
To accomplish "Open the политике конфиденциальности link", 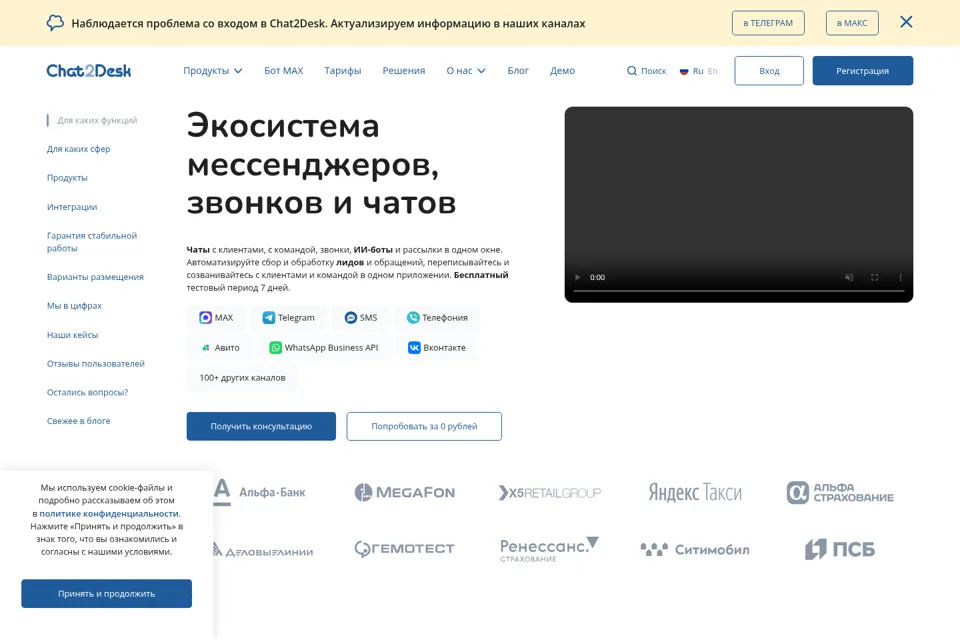I will pyautogui.click(x=109, y=514).
